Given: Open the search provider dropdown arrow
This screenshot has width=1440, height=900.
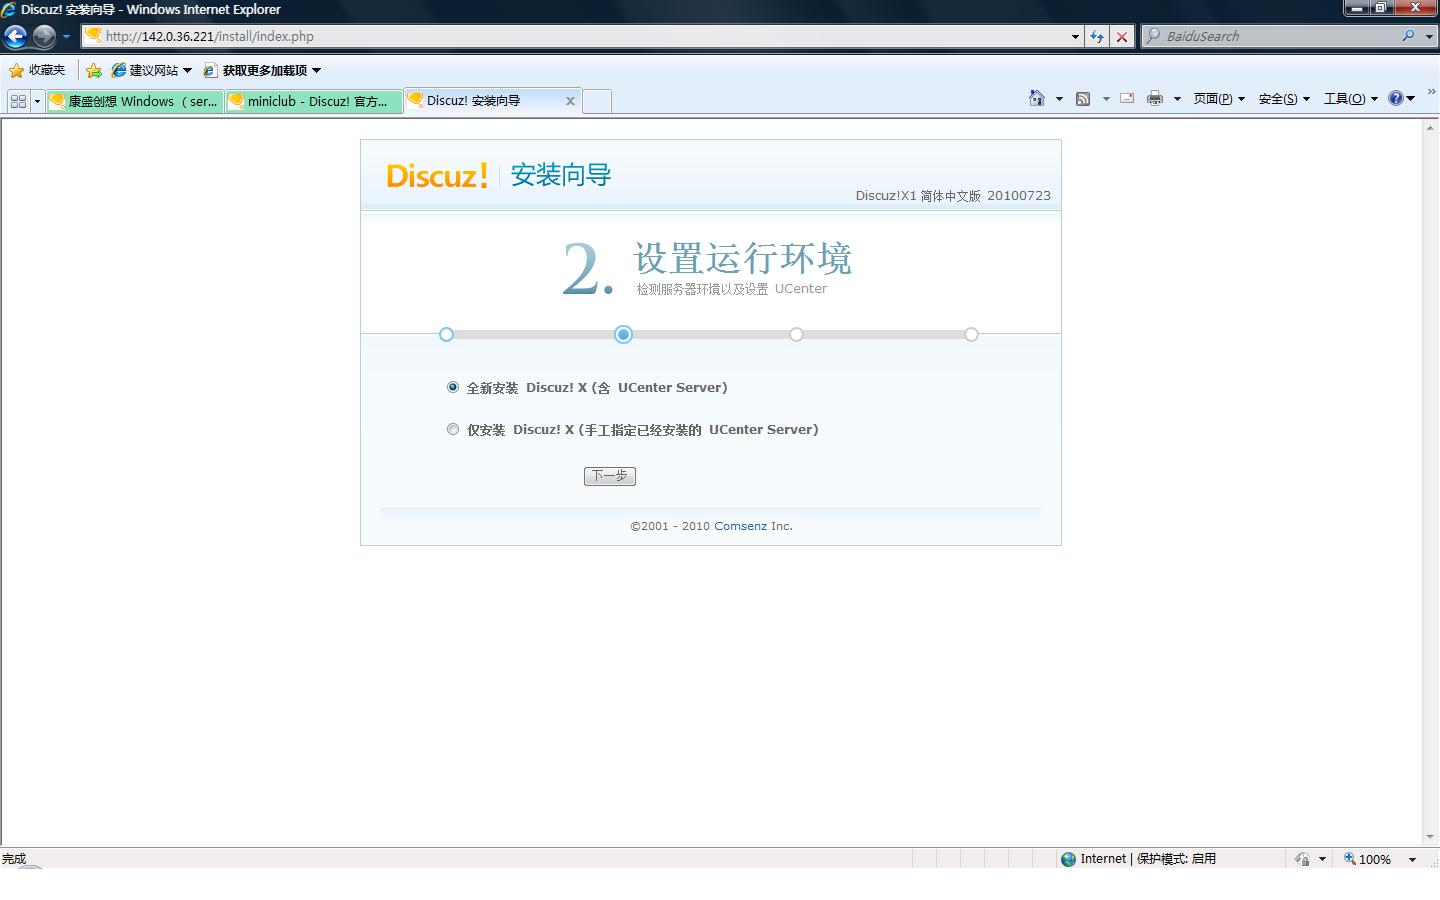Looking at the screenshot, I should pyautogui.click(x=1429, y=37).
